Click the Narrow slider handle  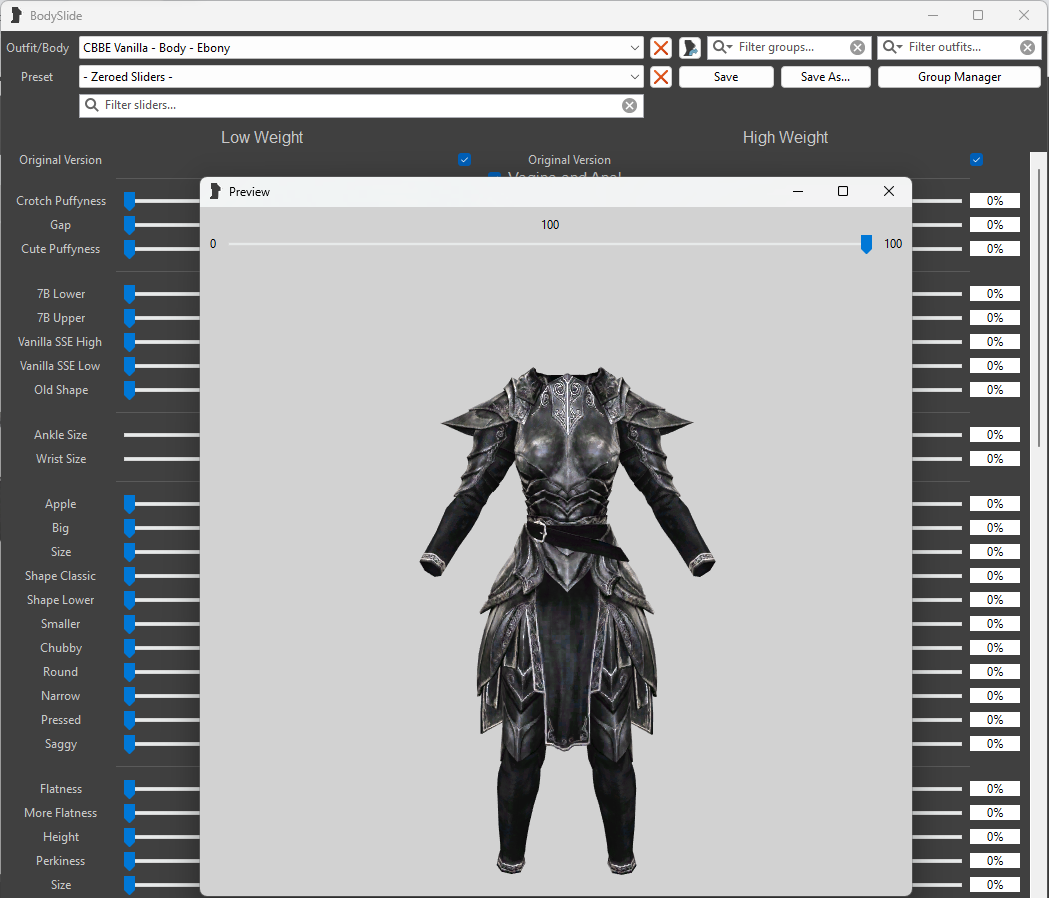(130, 696)
